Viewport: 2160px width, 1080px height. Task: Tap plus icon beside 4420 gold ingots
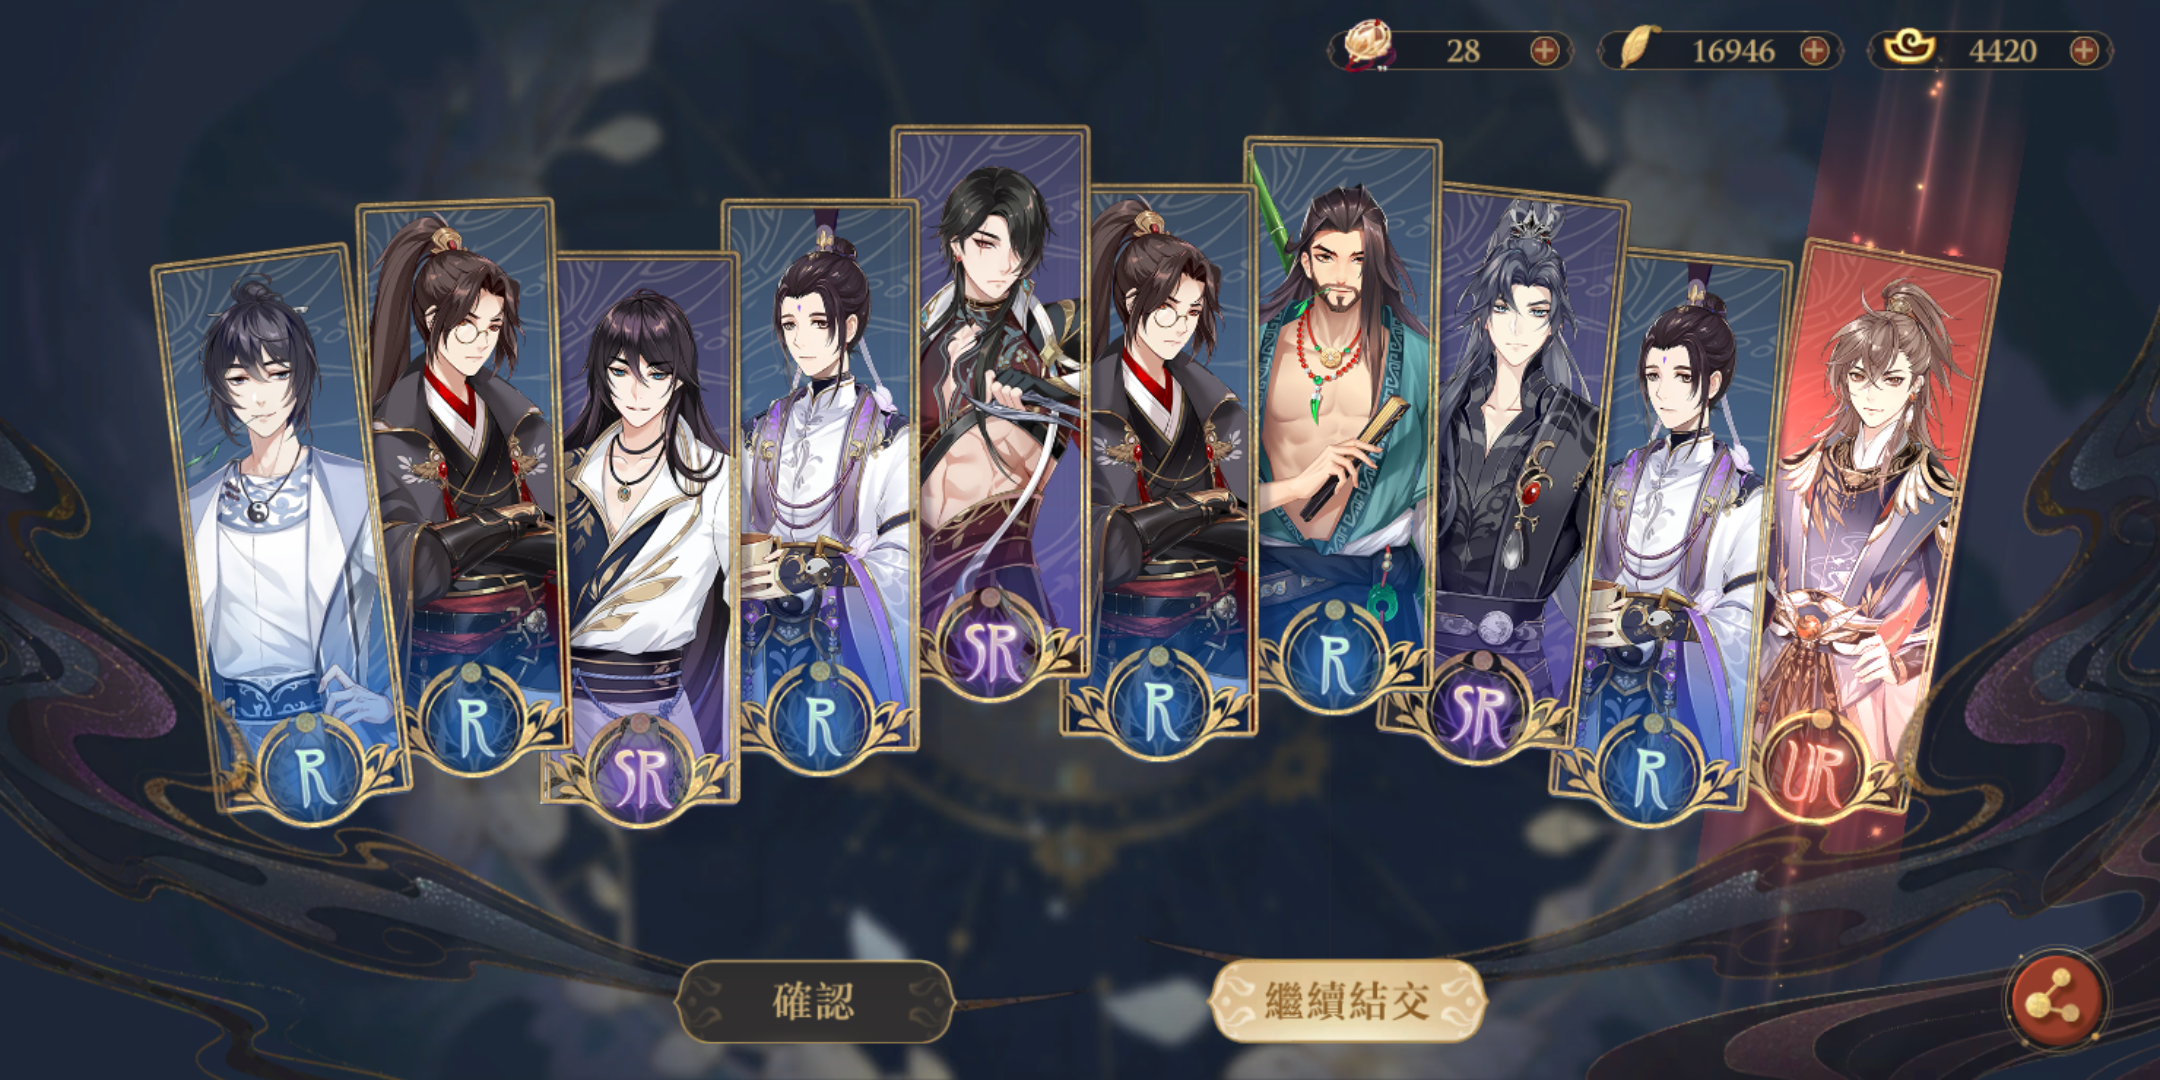point(2084,50)
